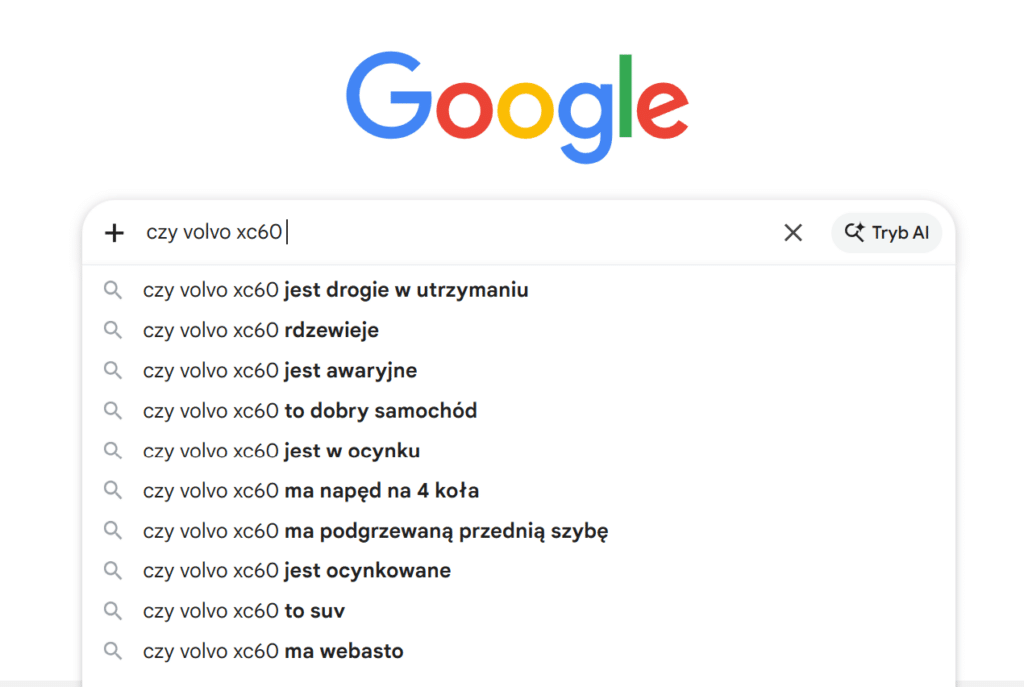Pick the 'to dobry samochód' suggestion

(x=310, y=410)
